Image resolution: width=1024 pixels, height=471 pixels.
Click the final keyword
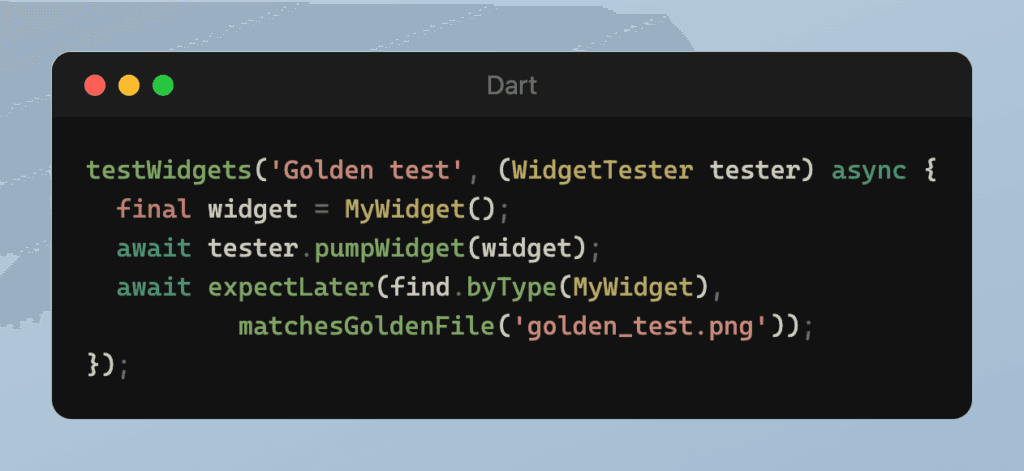(155, 210)
